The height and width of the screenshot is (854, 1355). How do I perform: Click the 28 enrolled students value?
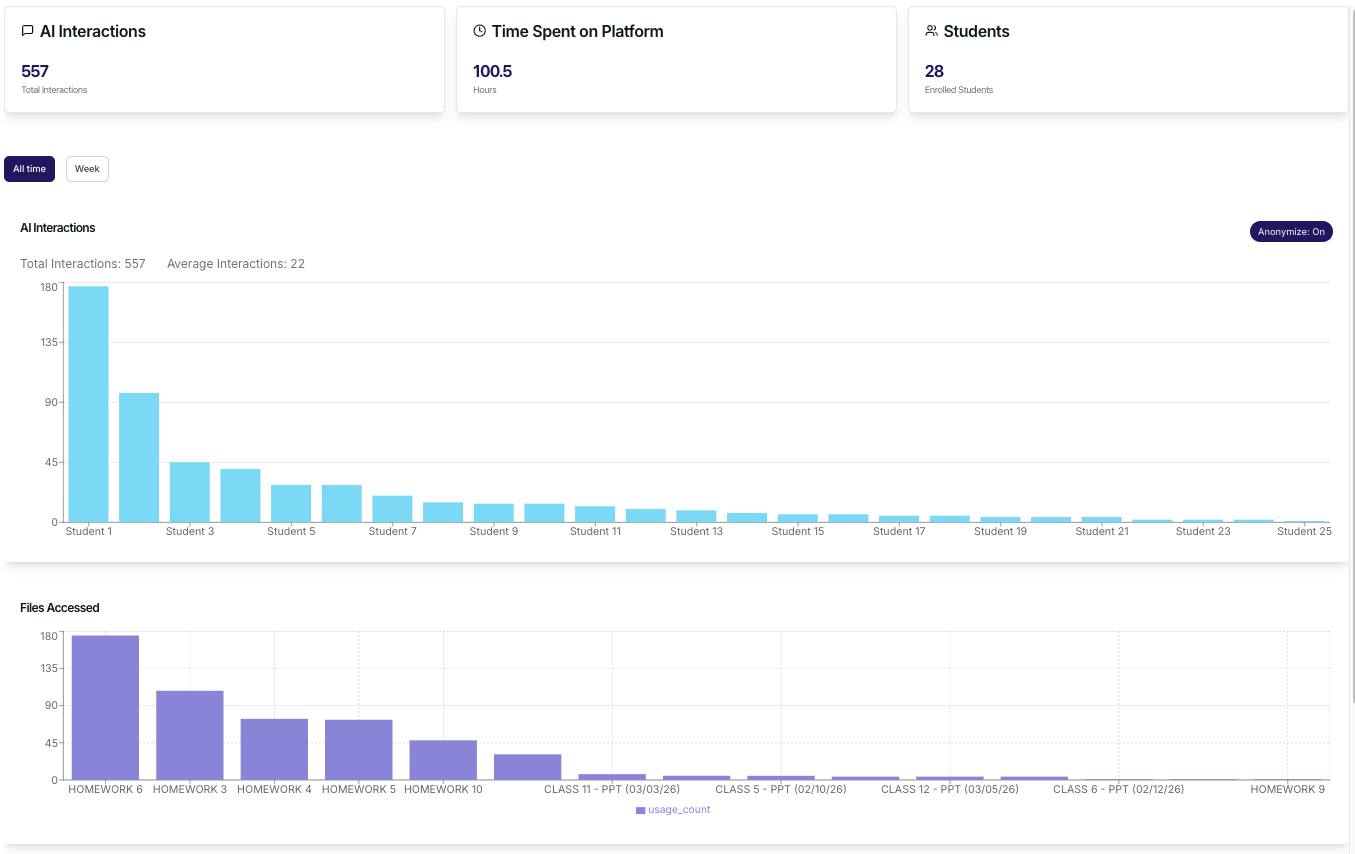[934, 71]
